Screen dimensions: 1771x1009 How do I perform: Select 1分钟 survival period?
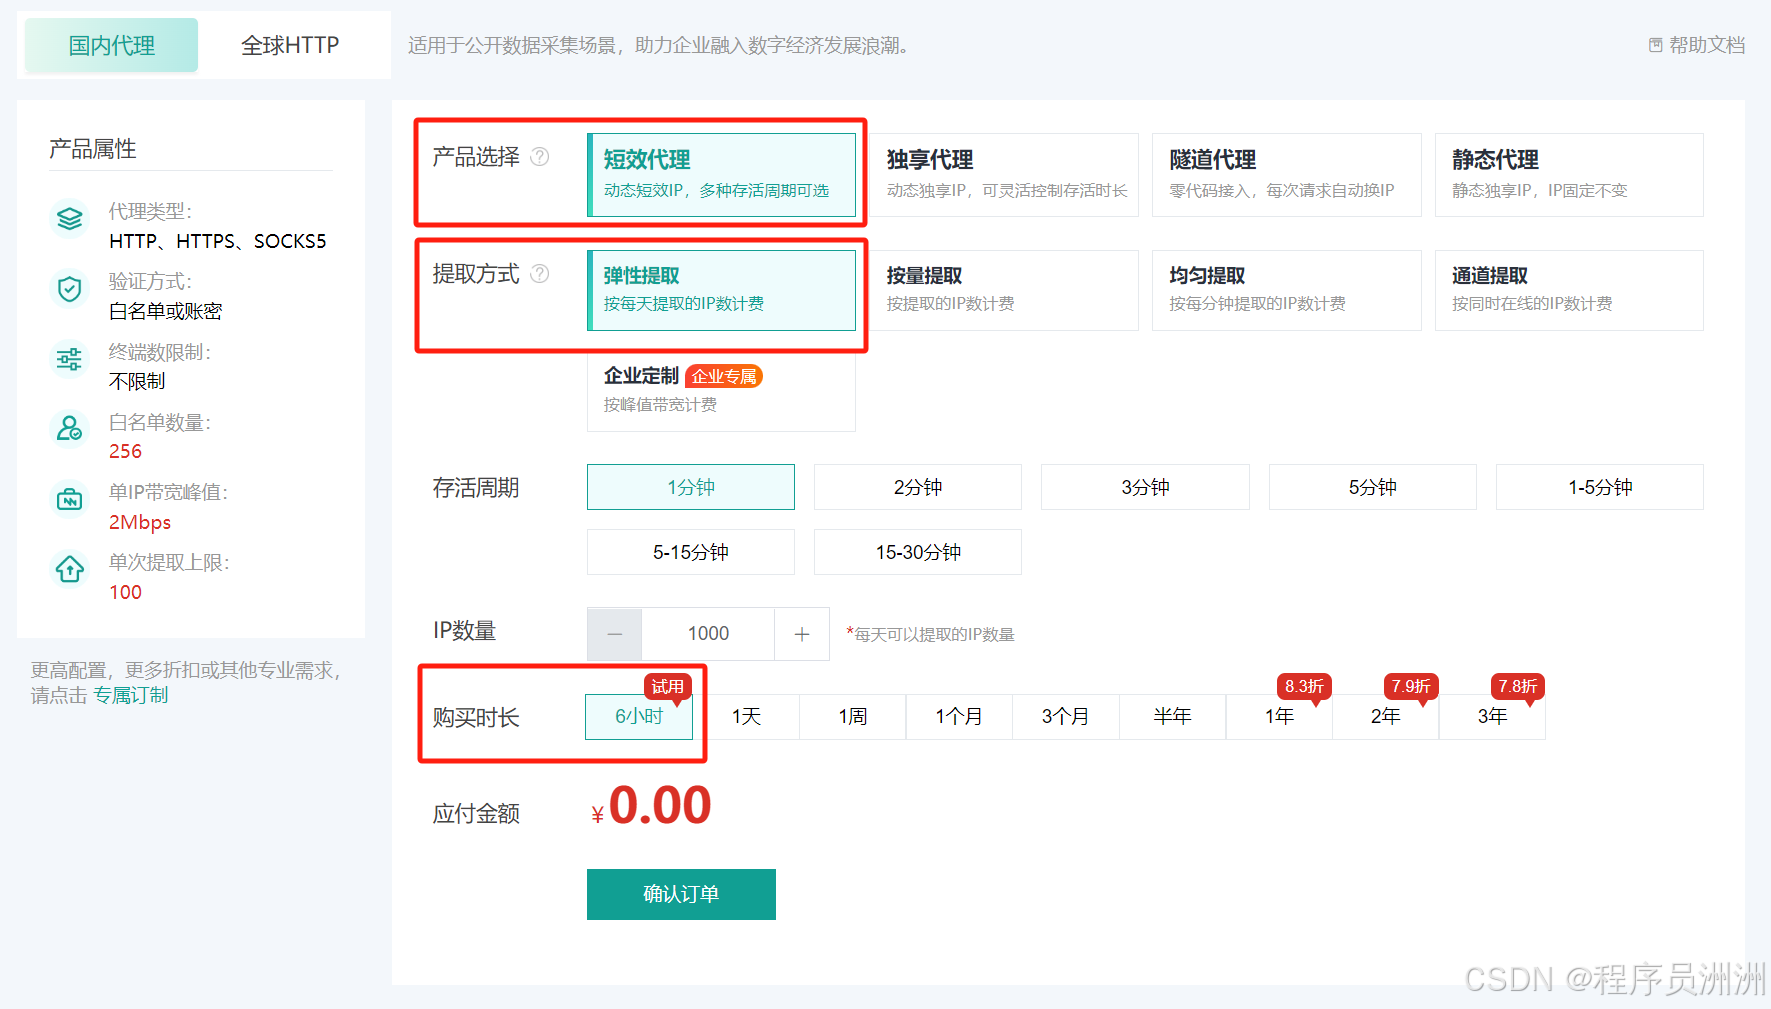[691, 487]
